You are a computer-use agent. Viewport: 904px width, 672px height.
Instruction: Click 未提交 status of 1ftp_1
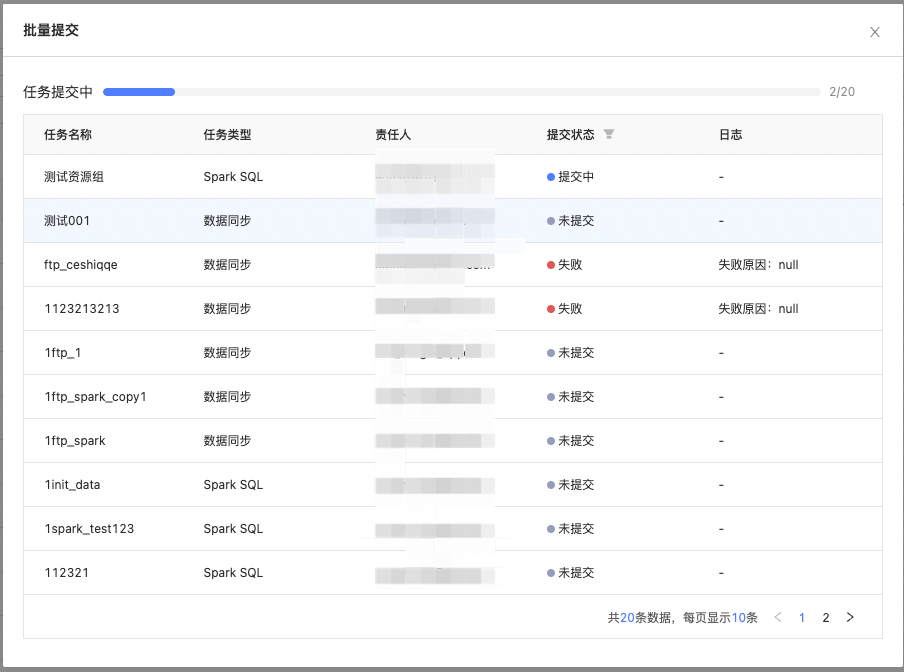570,353
